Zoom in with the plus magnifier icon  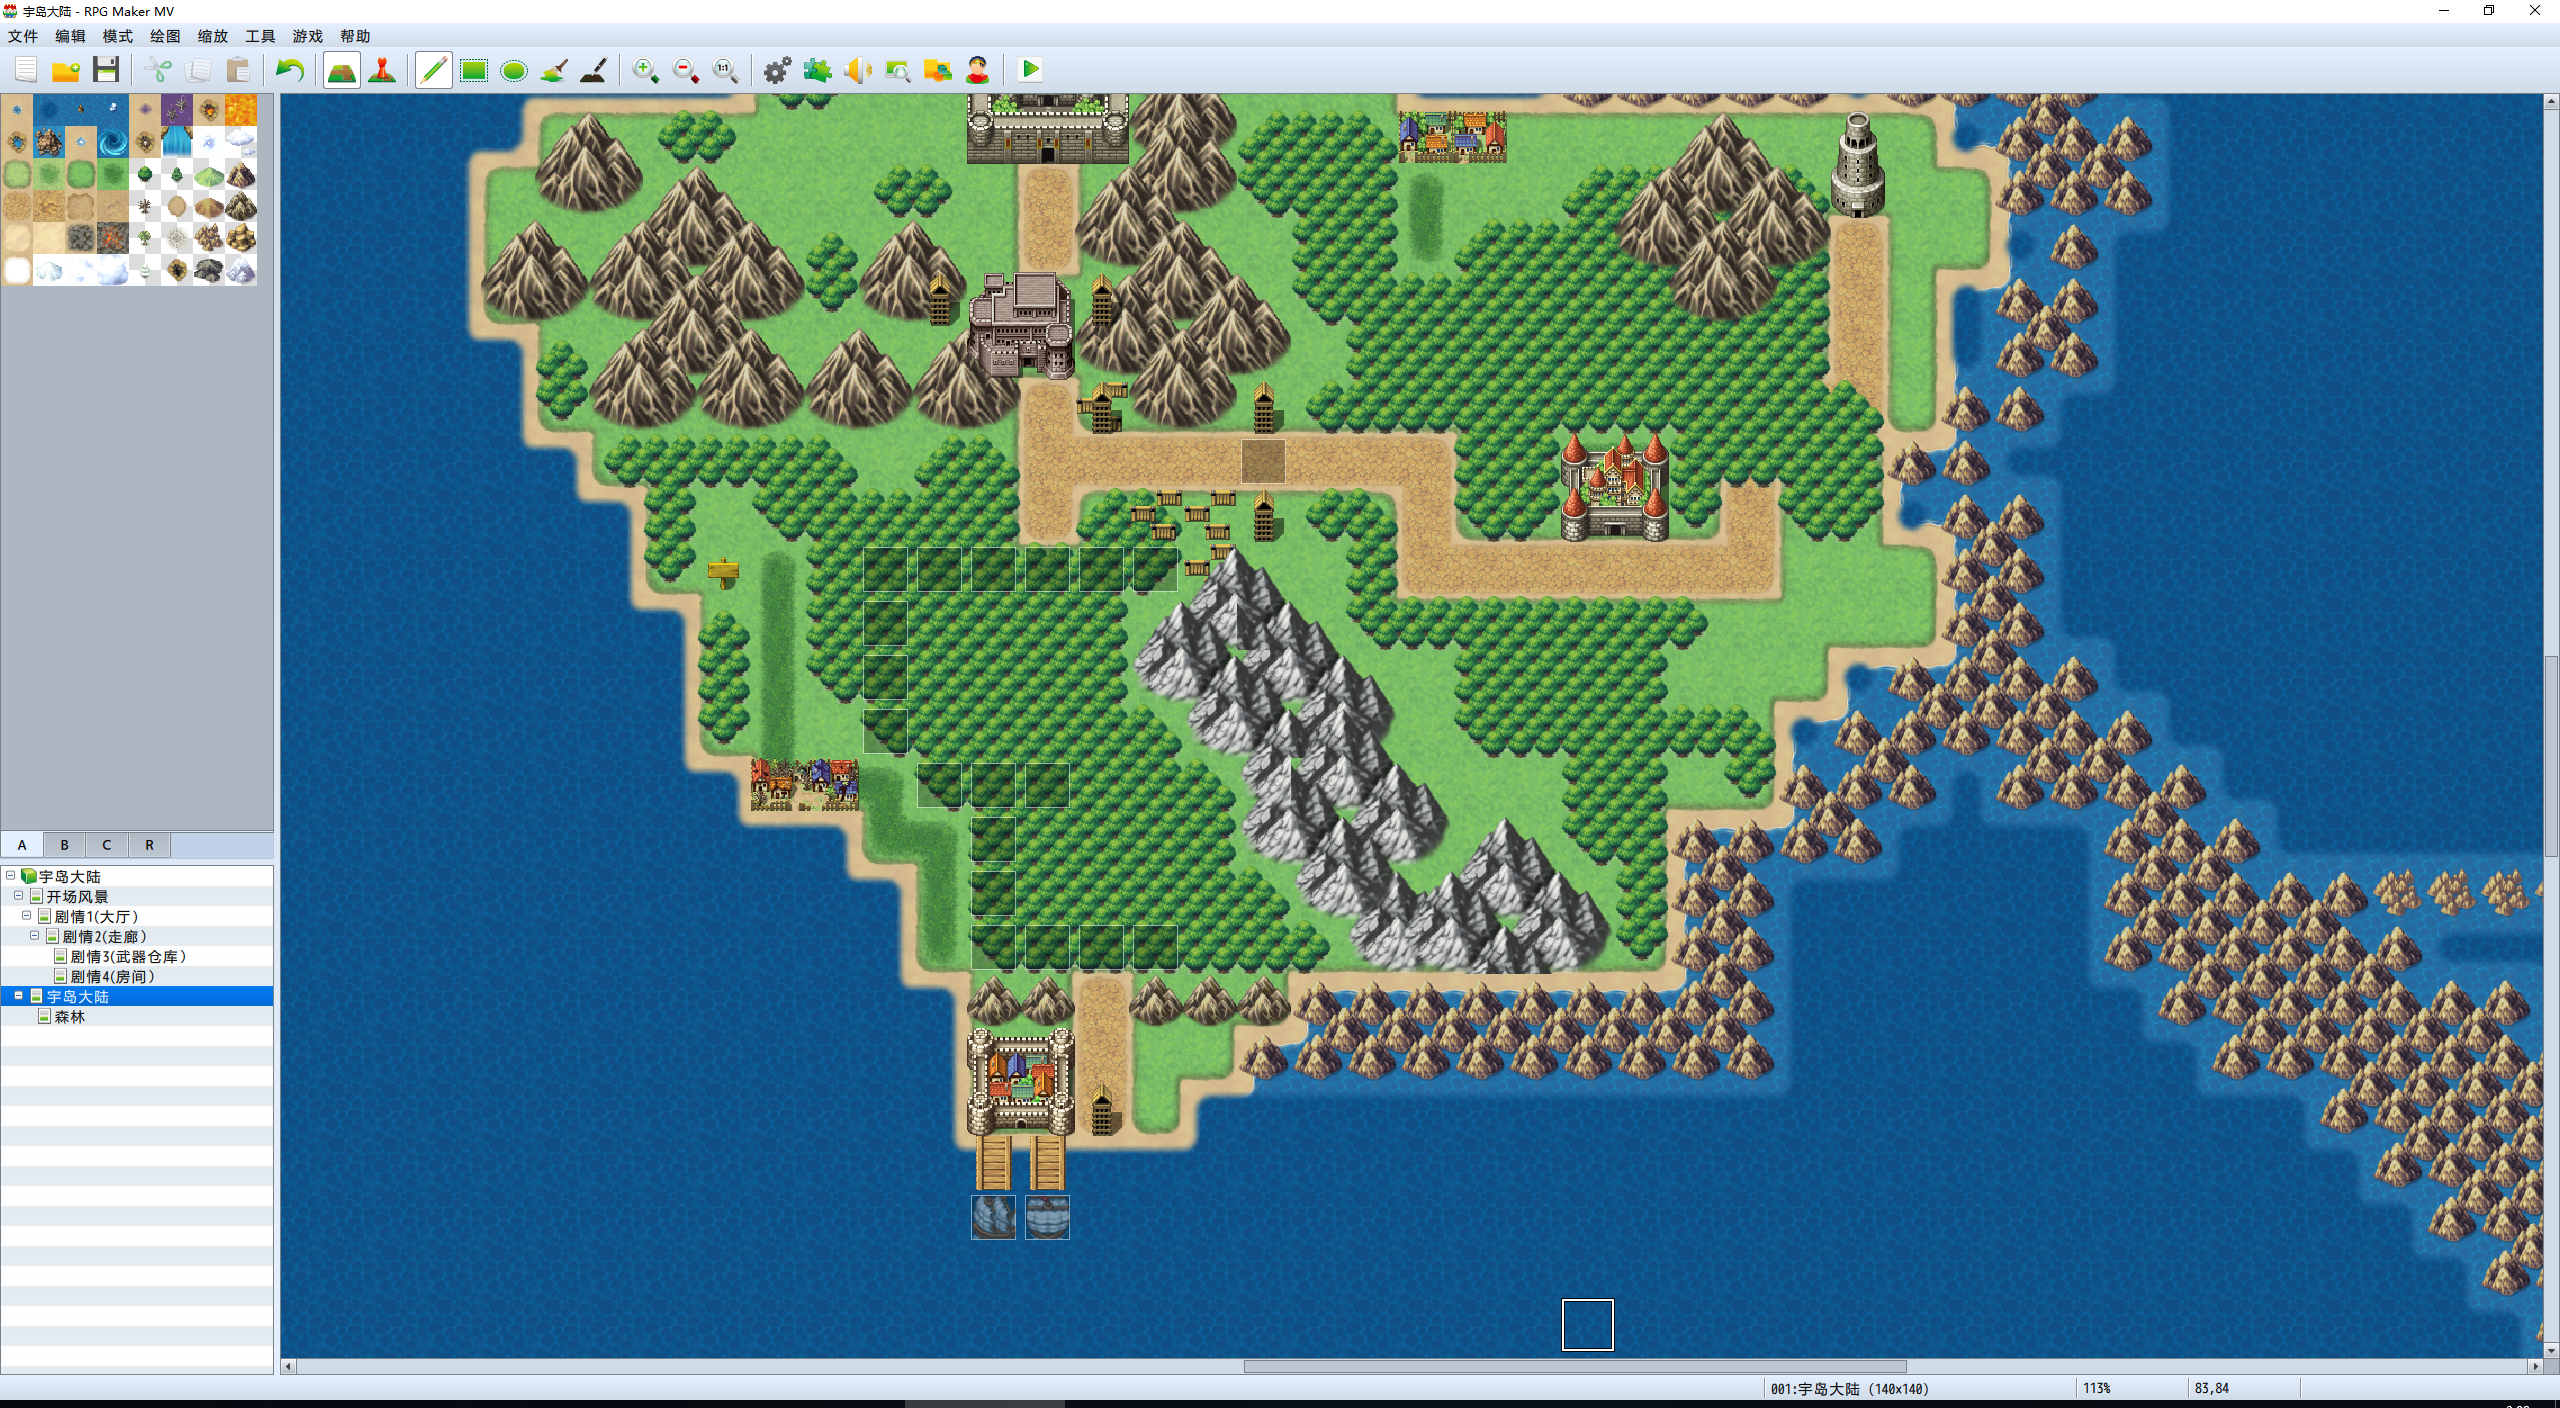coord(646,70)
